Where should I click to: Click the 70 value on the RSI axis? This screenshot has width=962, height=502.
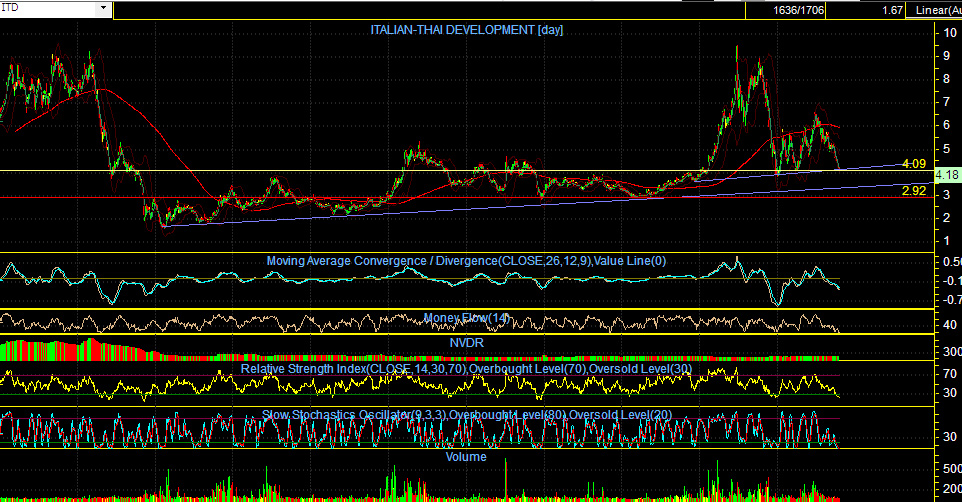click(x=950, y=374)
